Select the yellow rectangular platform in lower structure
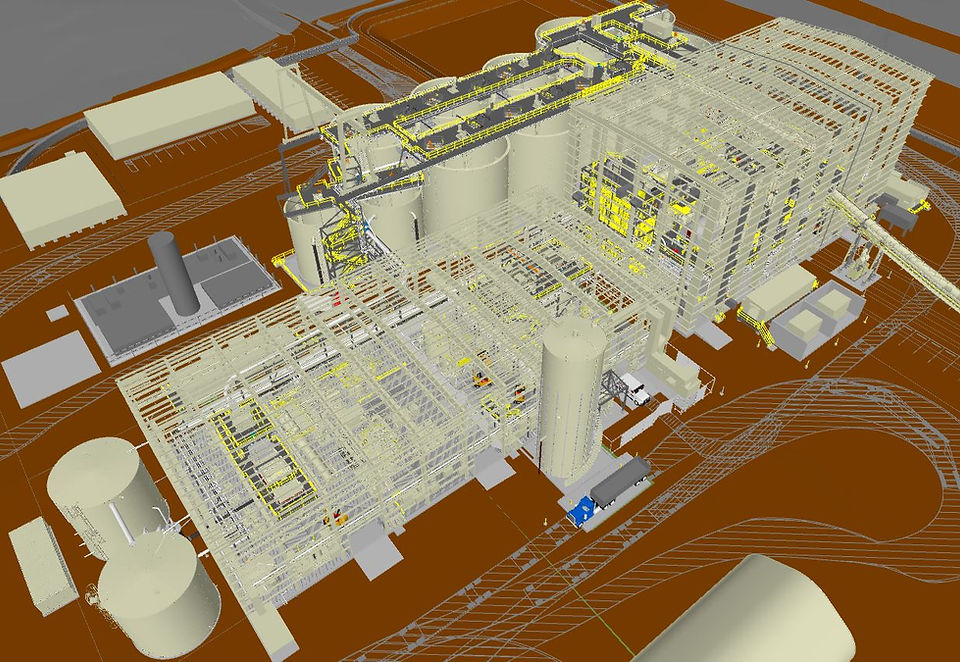Image resolution: width=960 pixels, height=662 pixels. [264, 454]
